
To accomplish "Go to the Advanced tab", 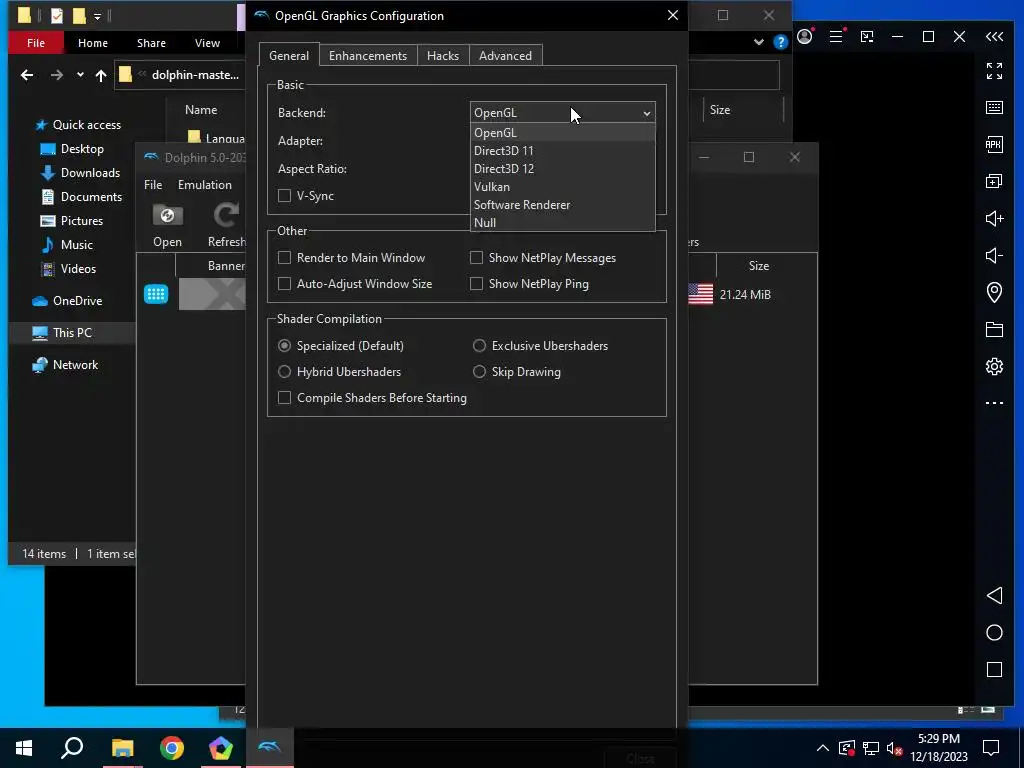I will tap(505, 56).
